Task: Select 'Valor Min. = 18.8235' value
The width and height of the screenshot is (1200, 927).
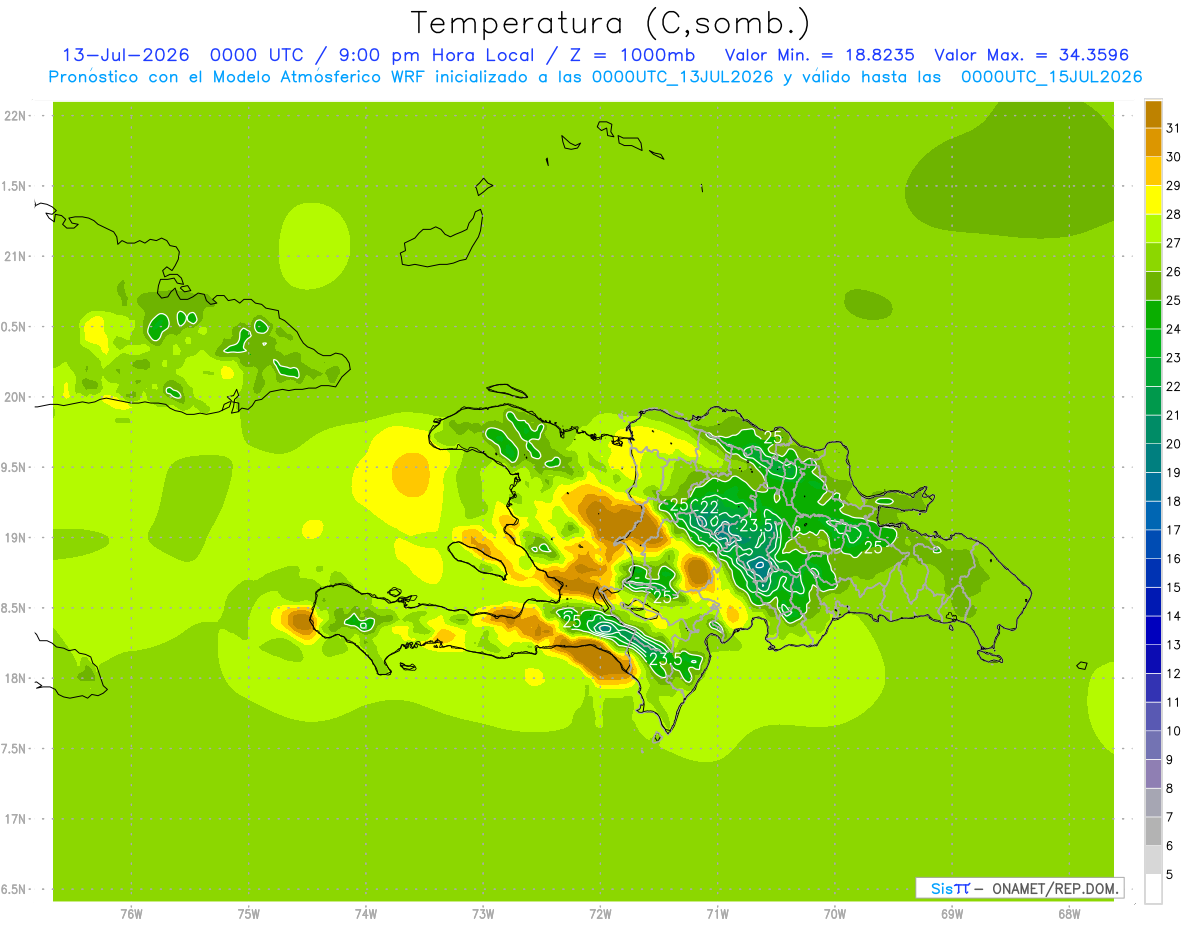Action: click(819, 54)
